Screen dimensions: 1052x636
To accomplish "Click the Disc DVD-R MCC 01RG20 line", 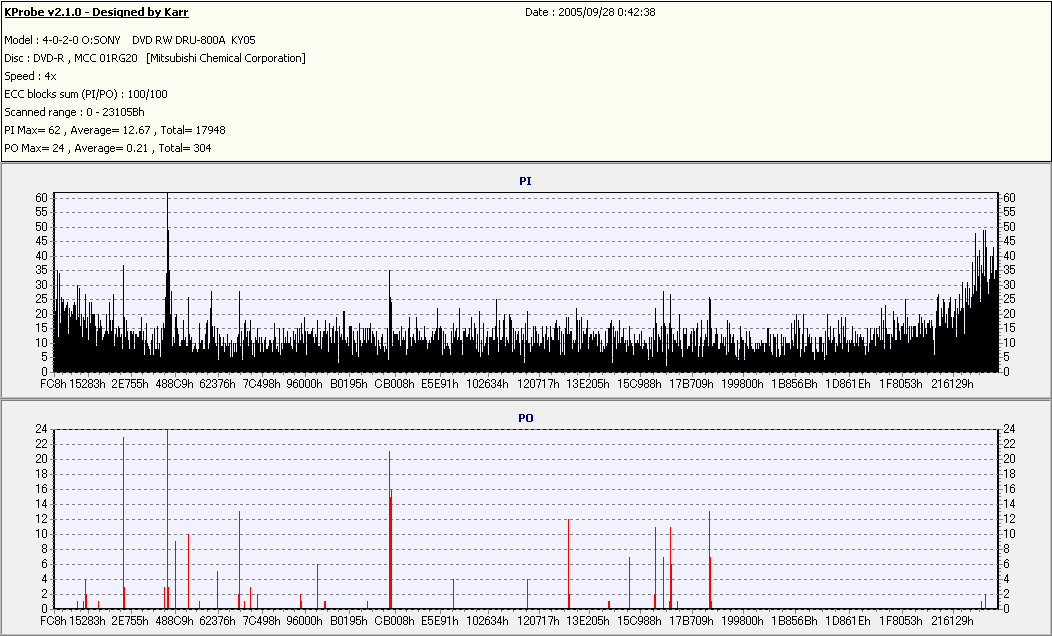I will [x=155, y=58].
